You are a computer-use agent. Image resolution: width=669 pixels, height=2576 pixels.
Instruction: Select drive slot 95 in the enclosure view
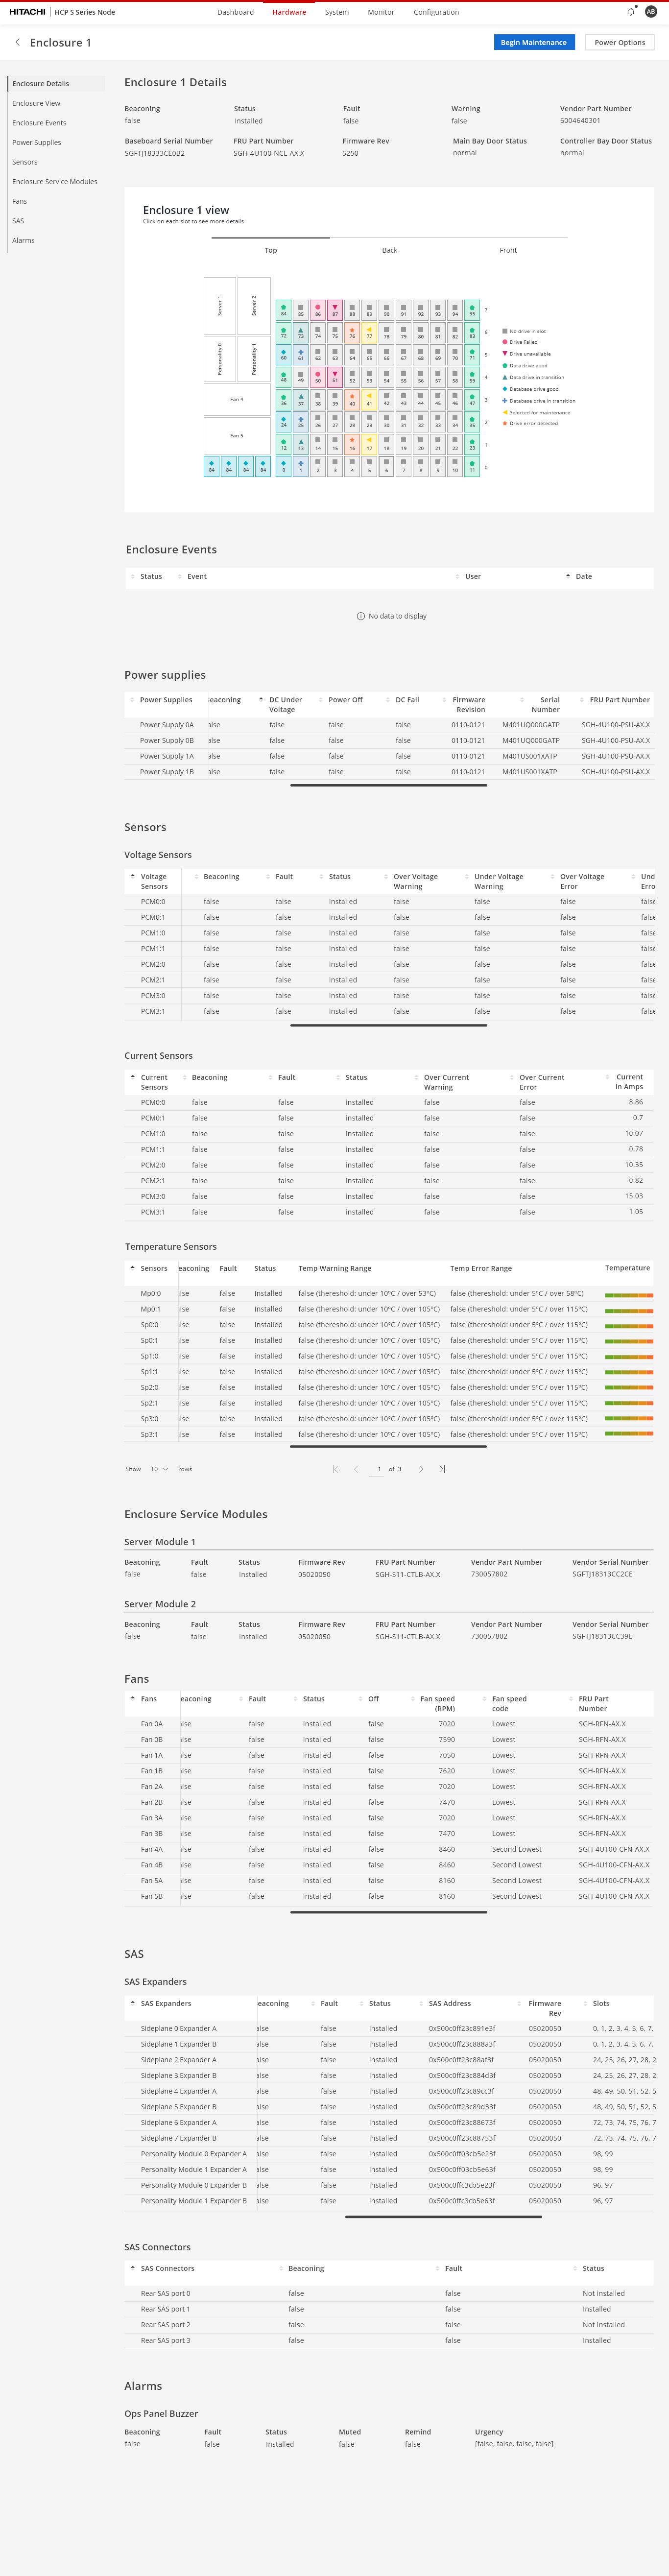click(472, 310)
